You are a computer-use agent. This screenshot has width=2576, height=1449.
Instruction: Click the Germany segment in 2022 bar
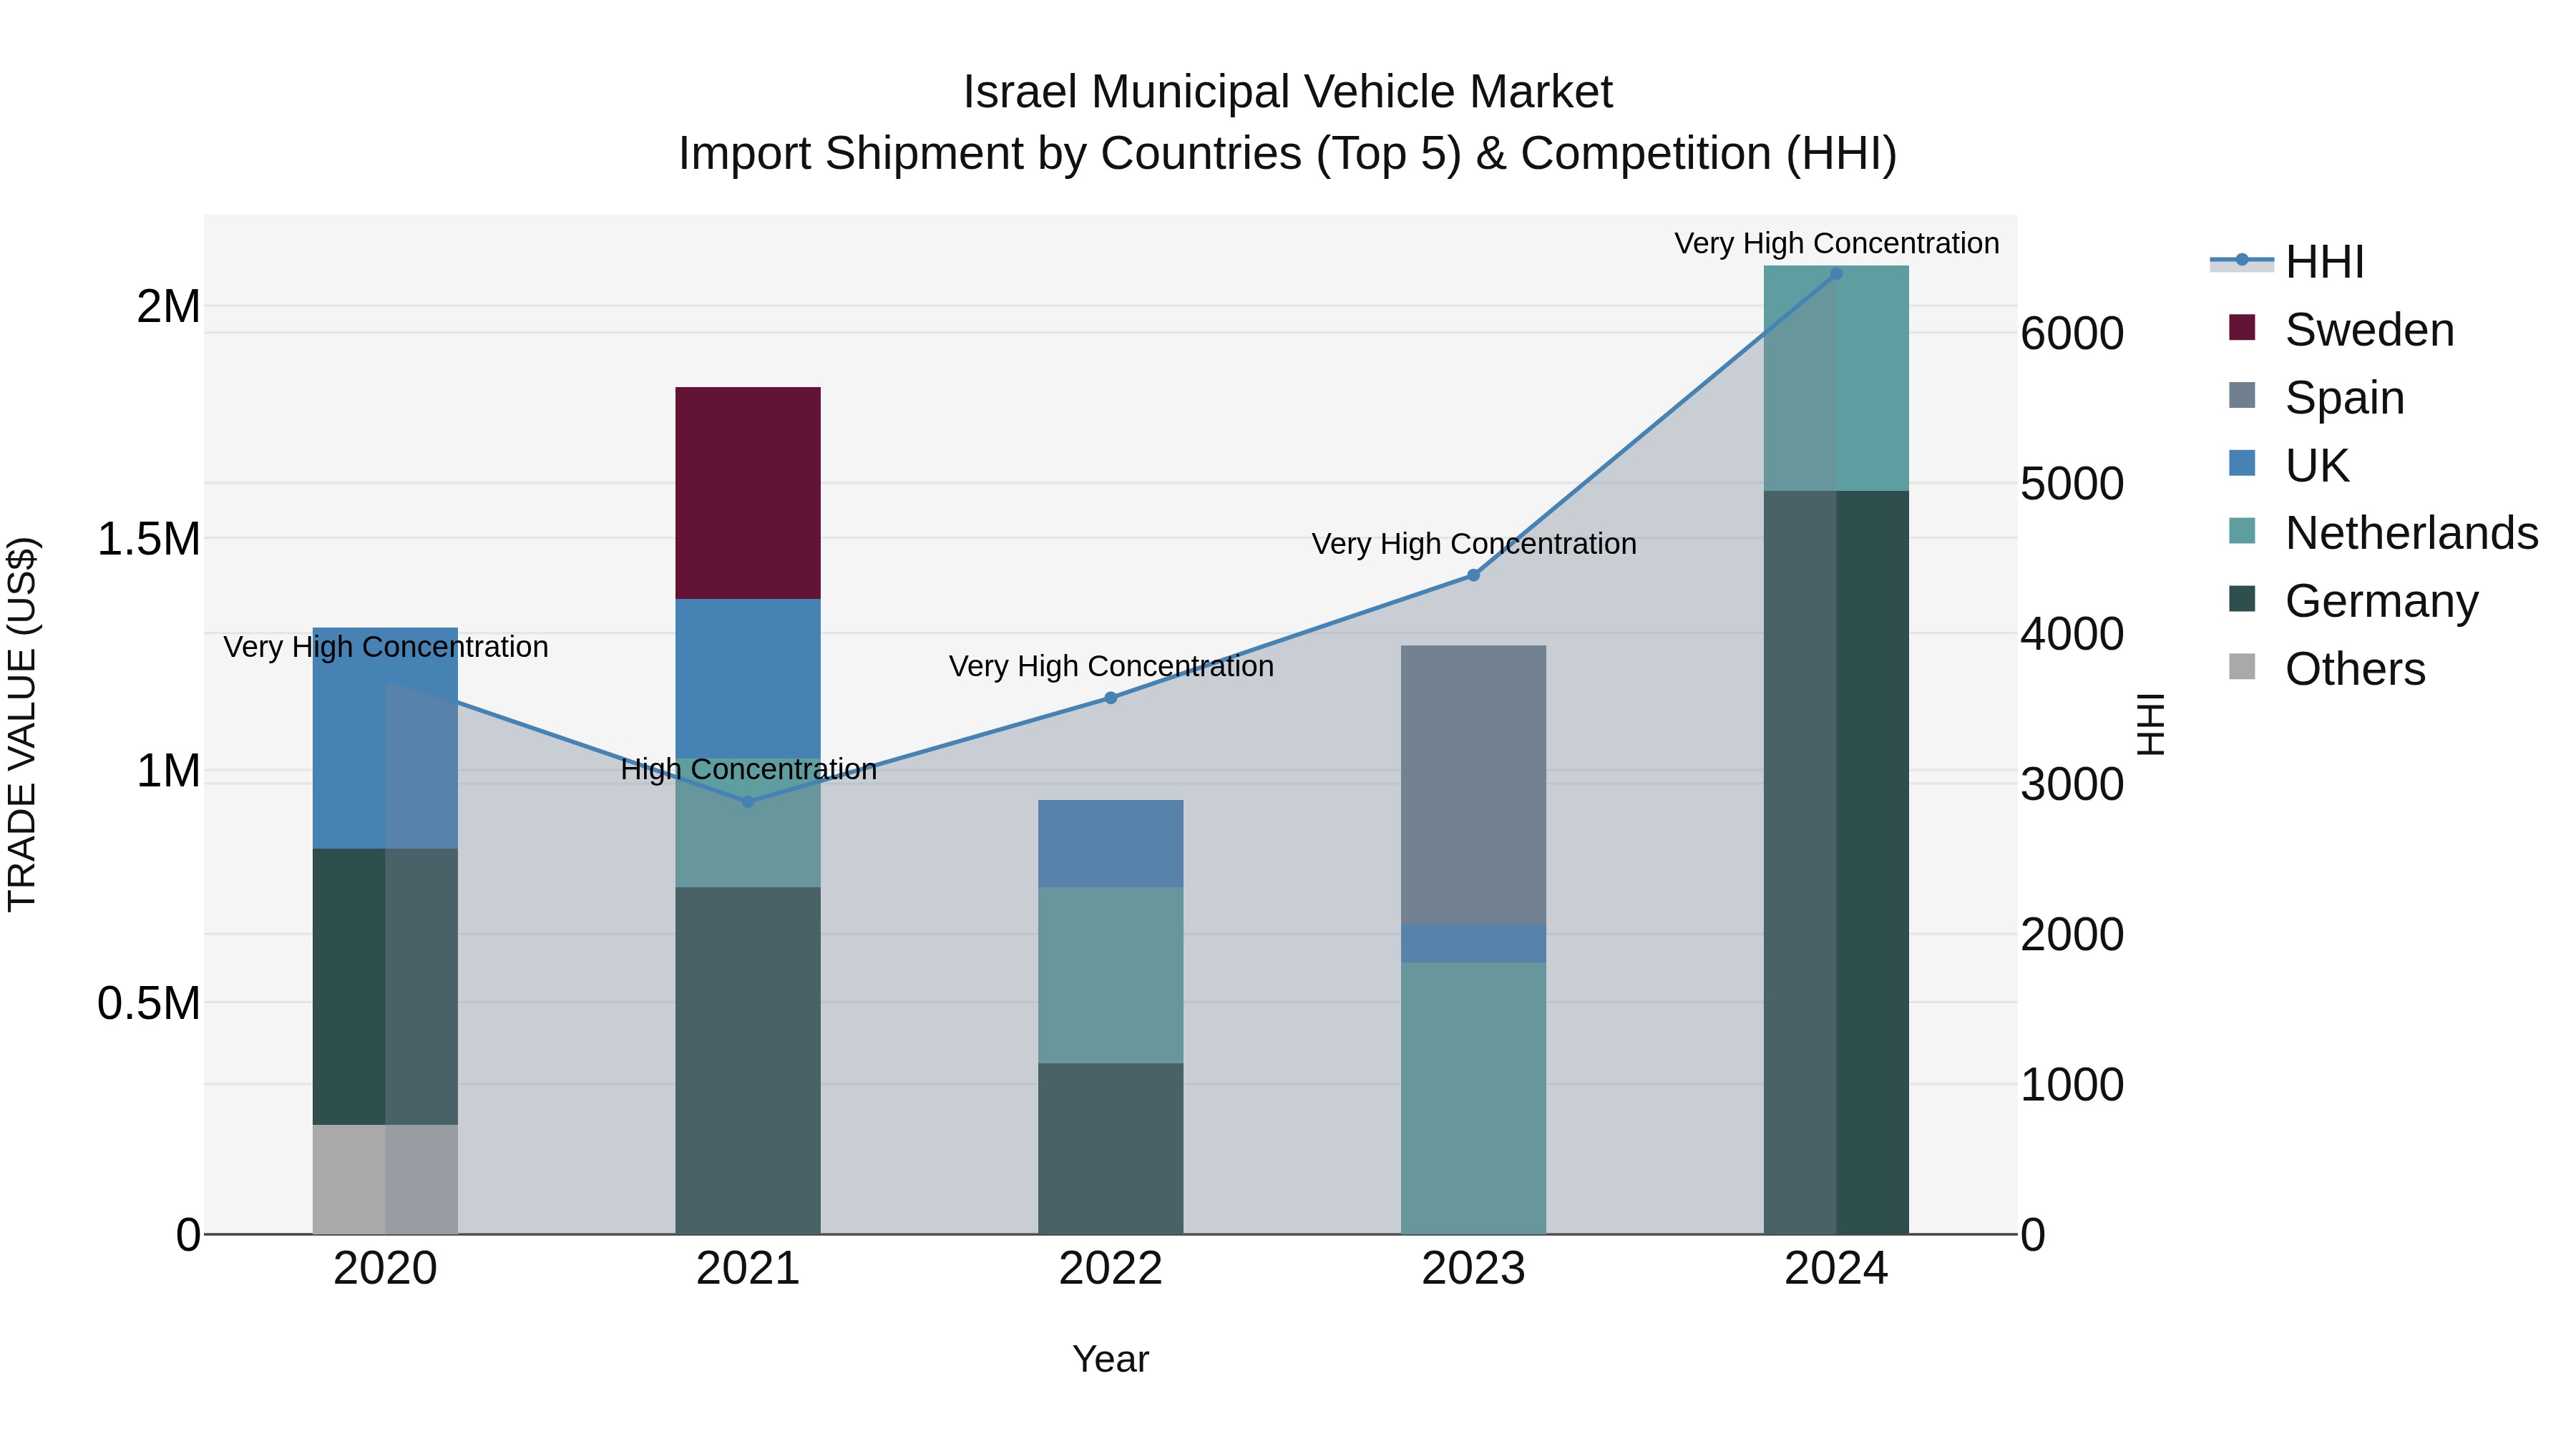coord(1110,1148)
